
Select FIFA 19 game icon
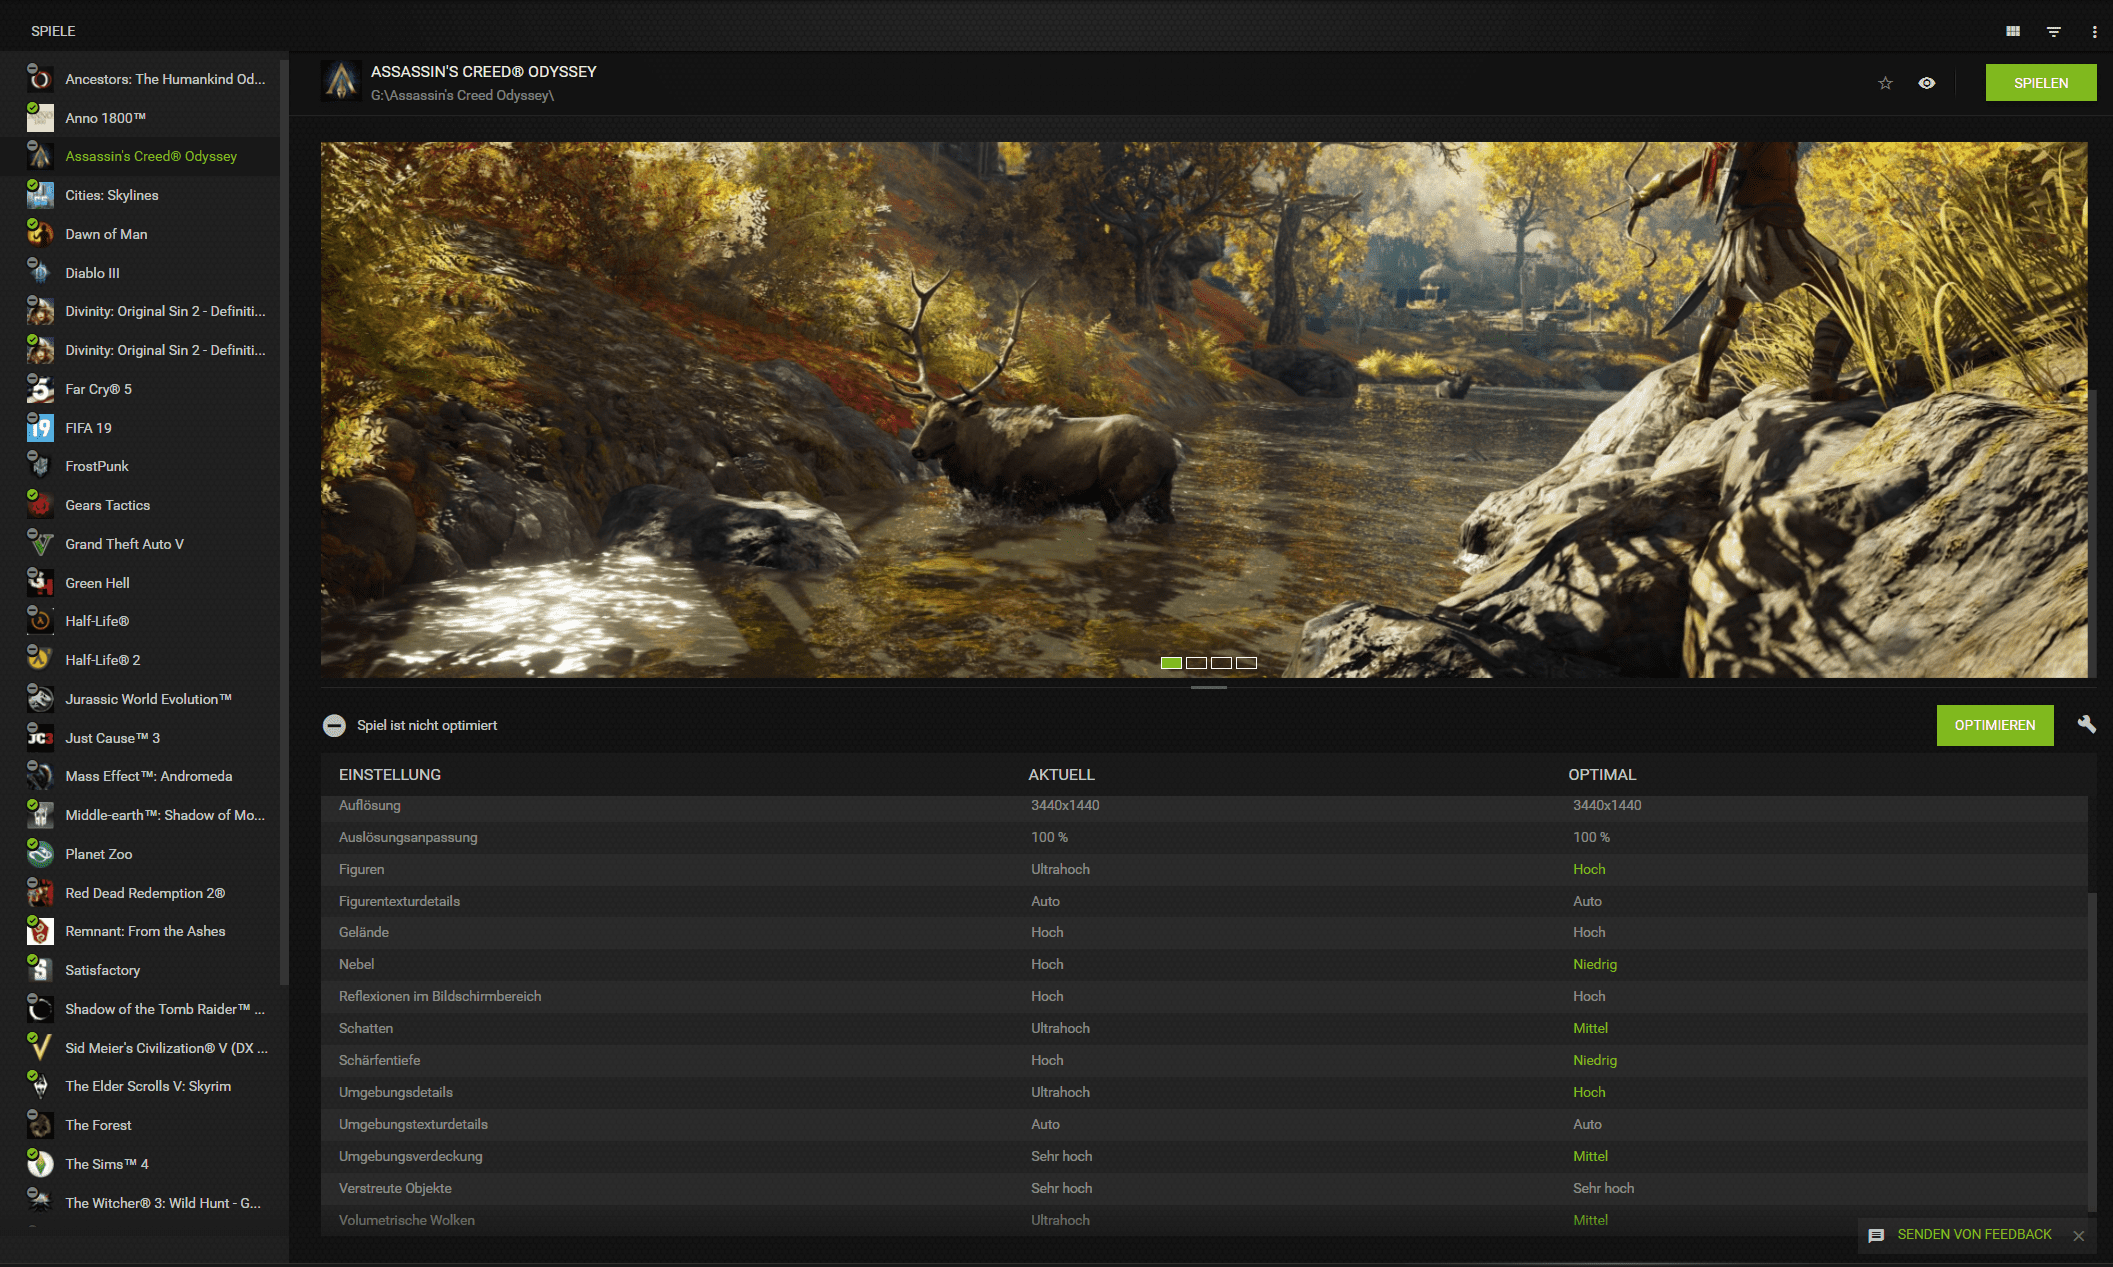click(40, 428)
